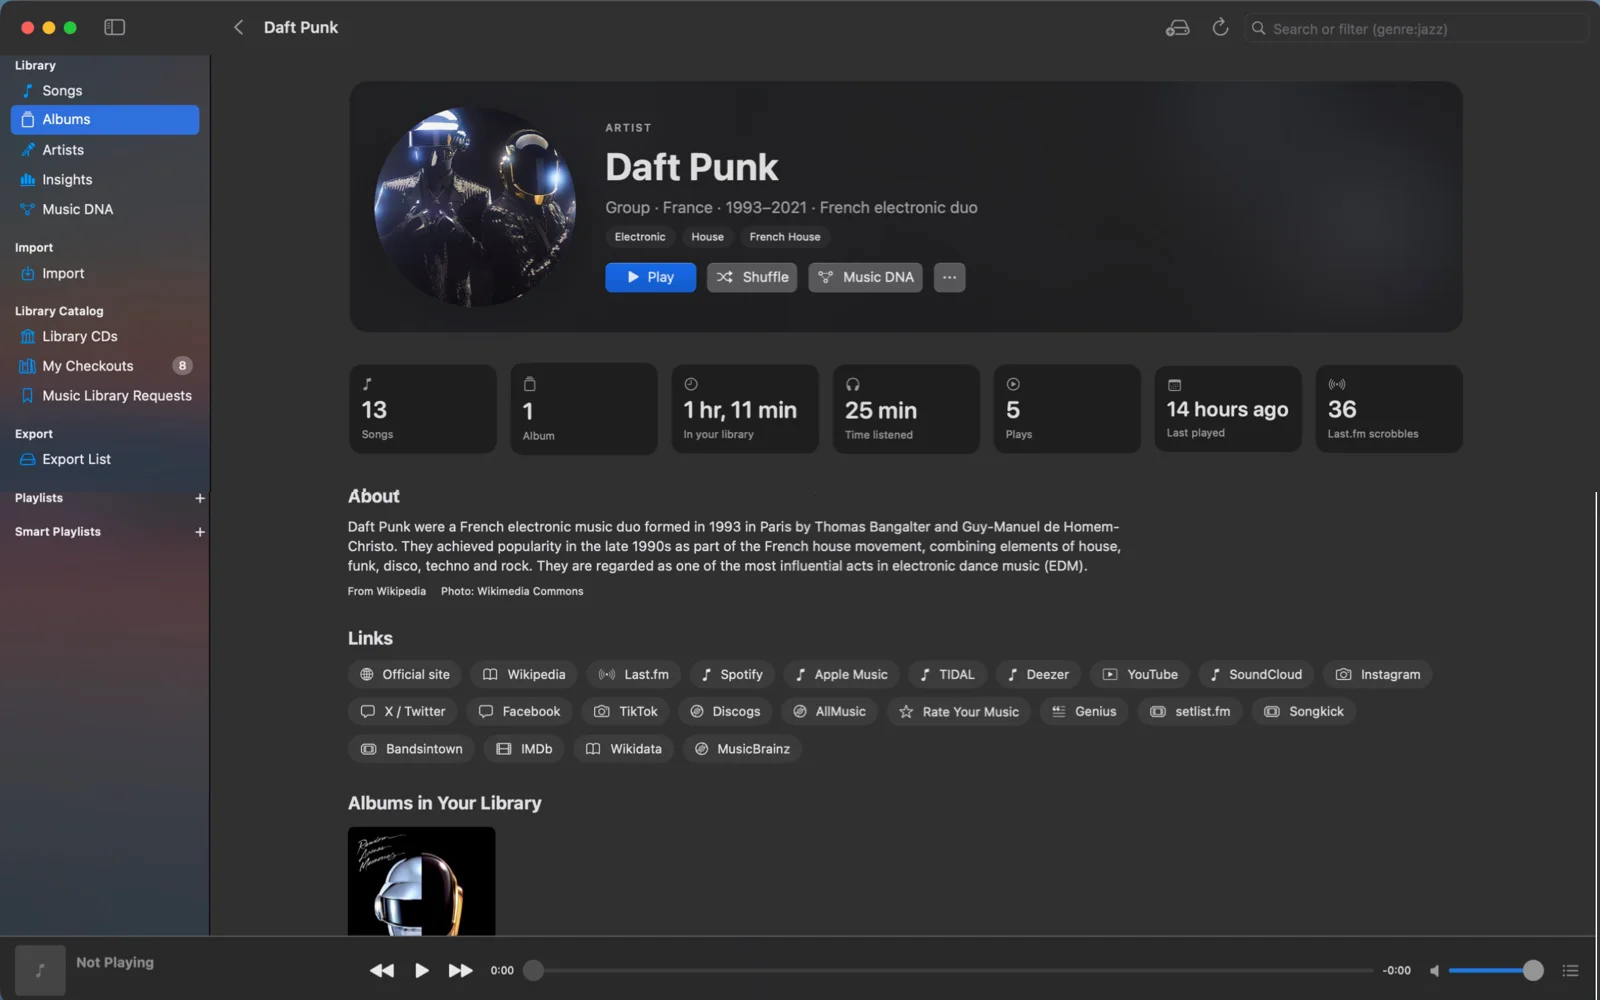Screen dimensions: 1600x1000
Task: Refresh library with the reload icon
Action: coord(1220,28)
